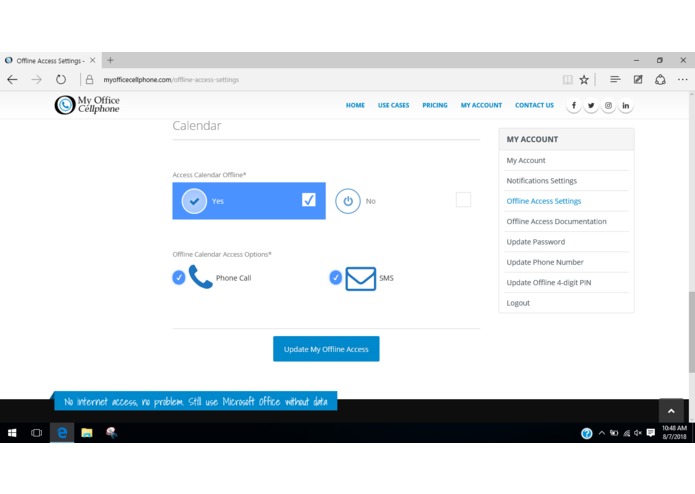
Task: Click the SMS envelope icon
Action: 360,279
